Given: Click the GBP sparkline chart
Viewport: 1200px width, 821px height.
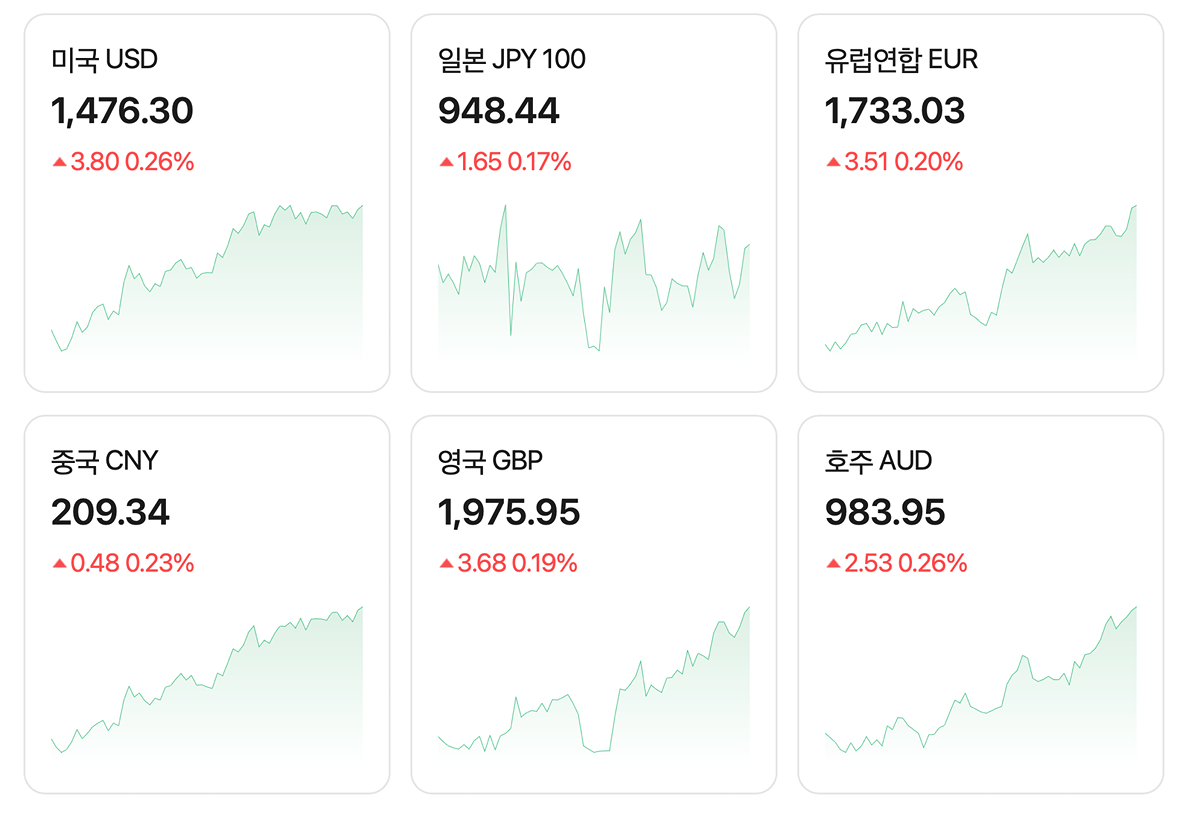Looking at the screenshot, I should (594, 682).
